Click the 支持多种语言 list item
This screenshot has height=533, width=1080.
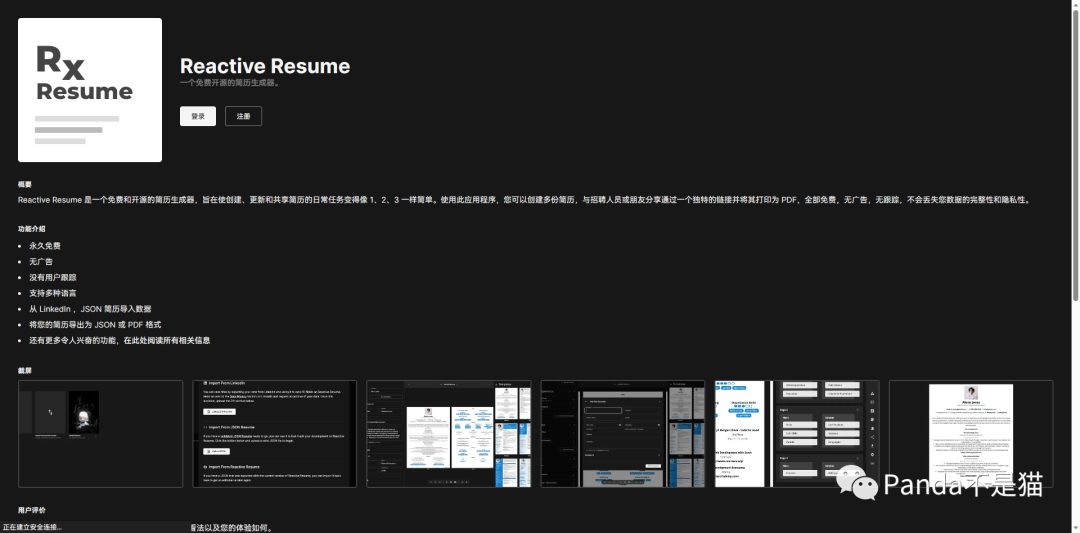52,293
